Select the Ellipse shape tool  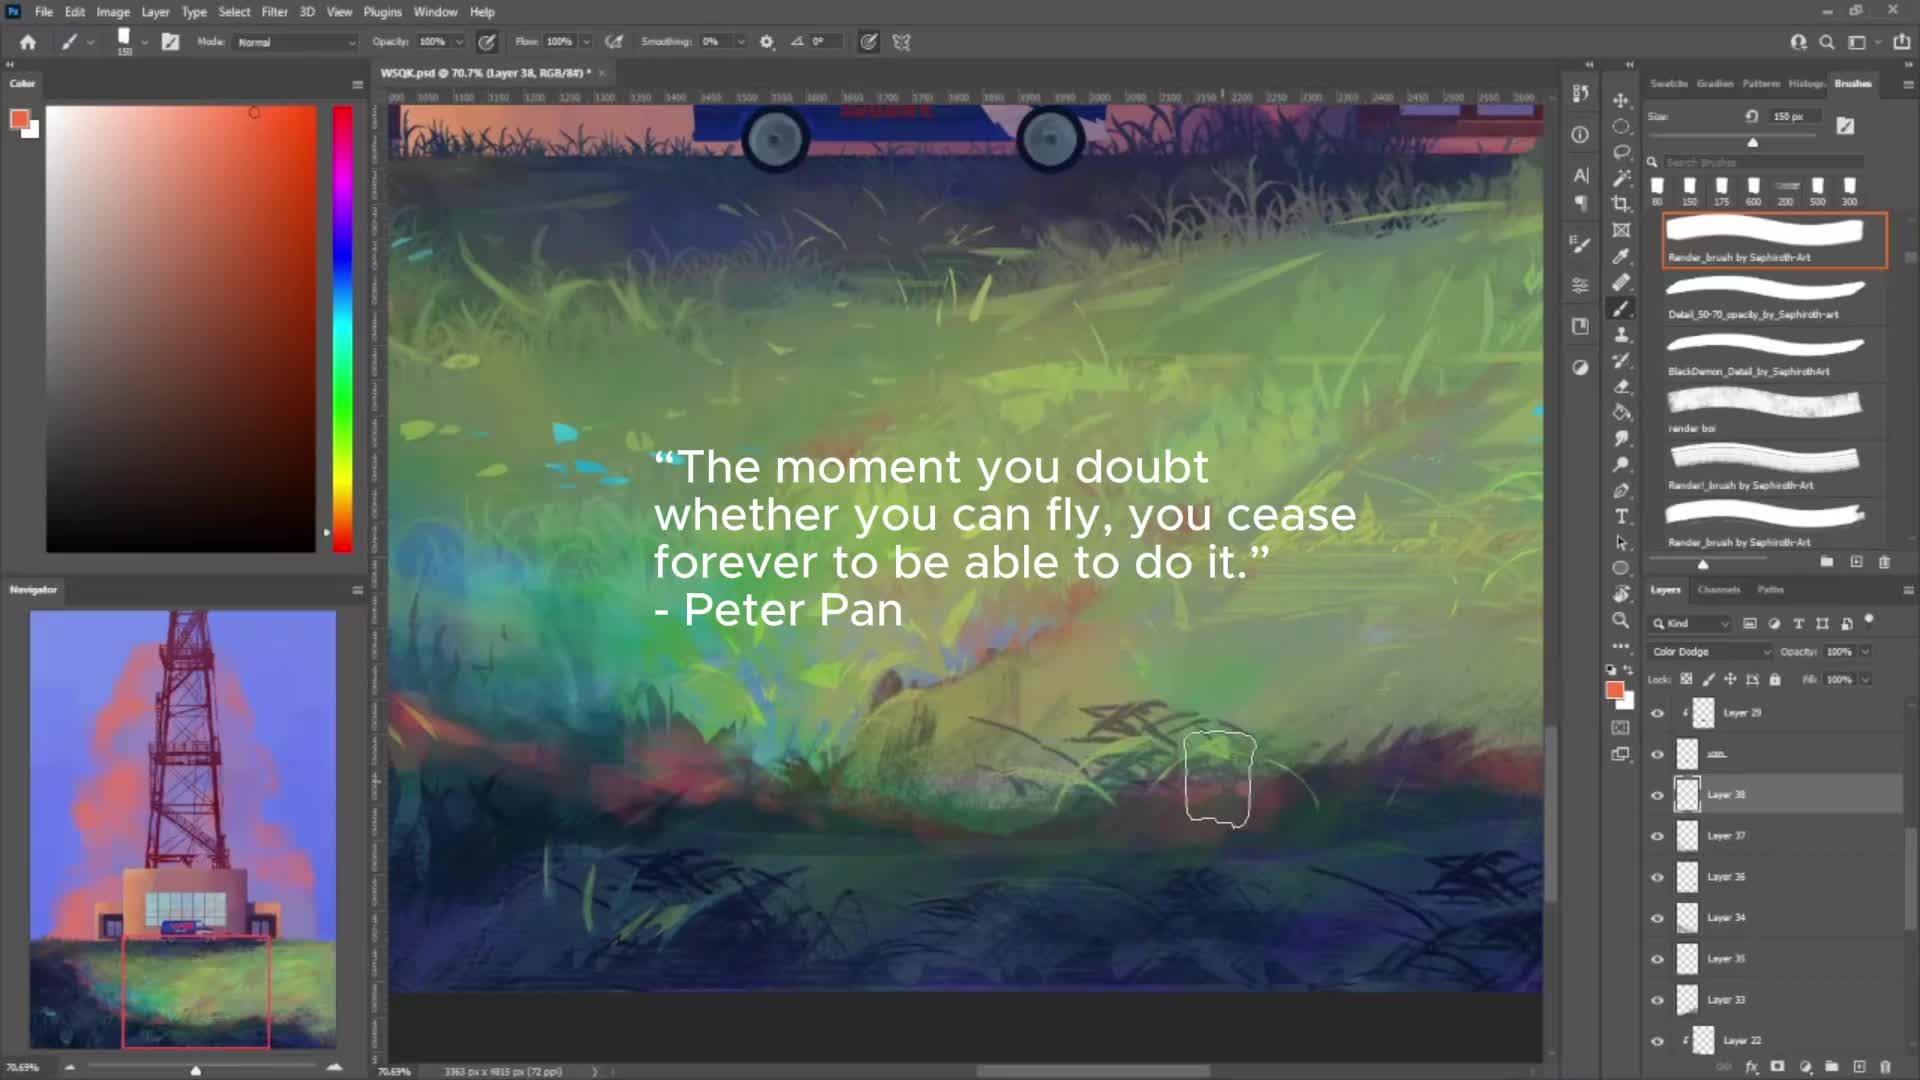click(1621, 568)
